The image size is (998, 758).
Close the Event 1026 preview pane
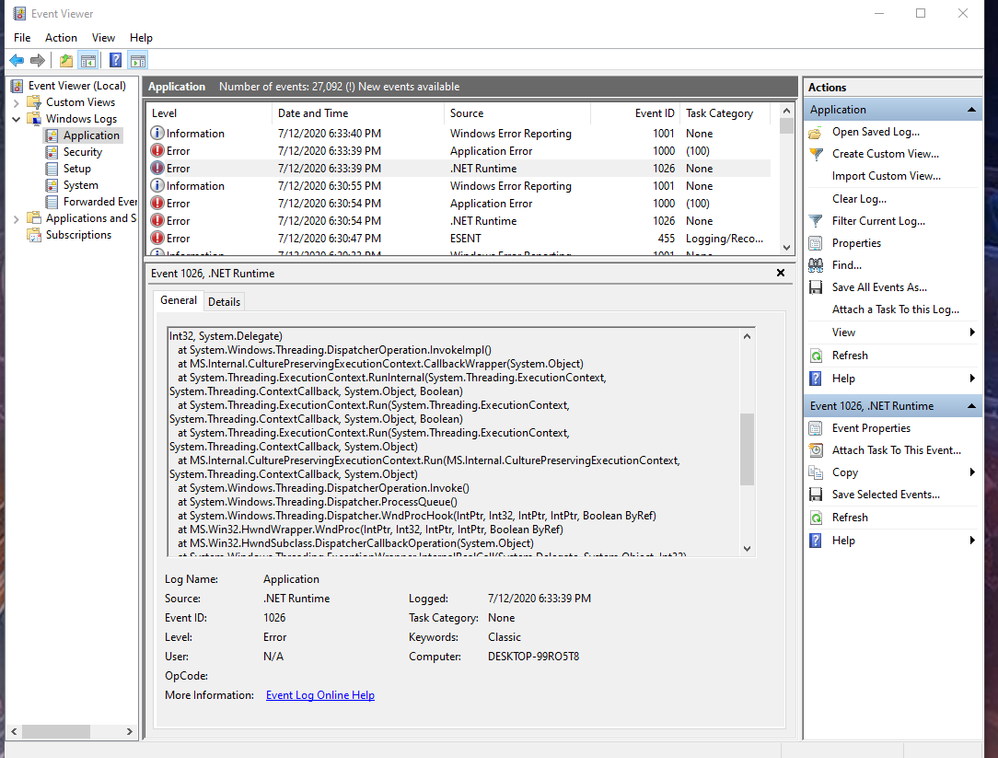pos(780,272)
